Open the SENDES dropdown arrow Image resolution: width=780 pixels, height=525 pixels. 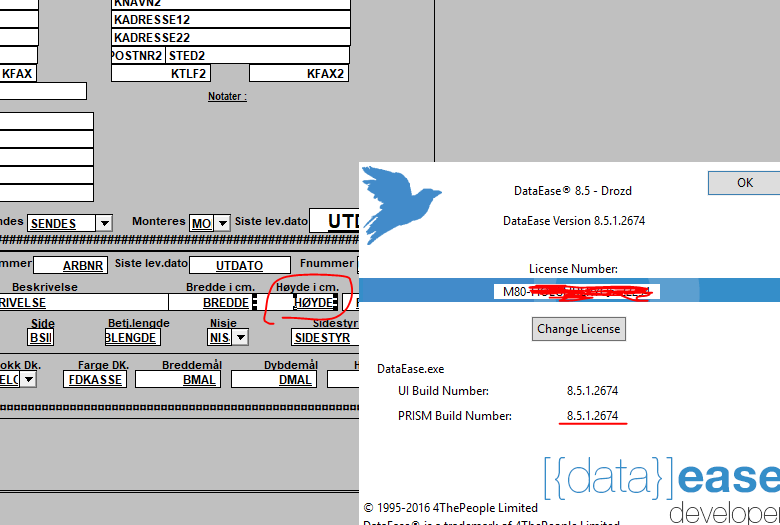click(x=104, y=223)
